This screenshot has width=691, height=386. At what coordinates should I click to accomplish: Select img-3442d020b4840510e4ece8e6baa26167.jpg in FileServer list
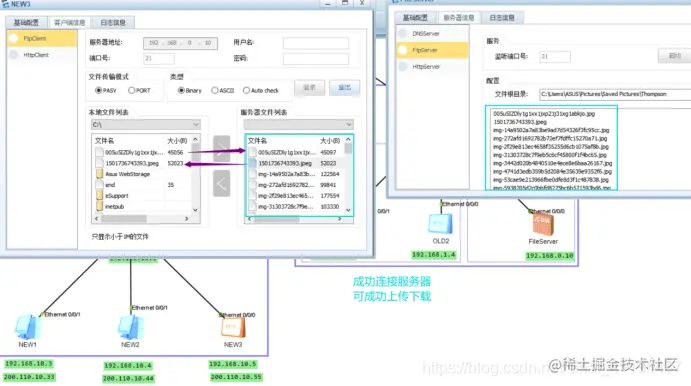point(552,163)
